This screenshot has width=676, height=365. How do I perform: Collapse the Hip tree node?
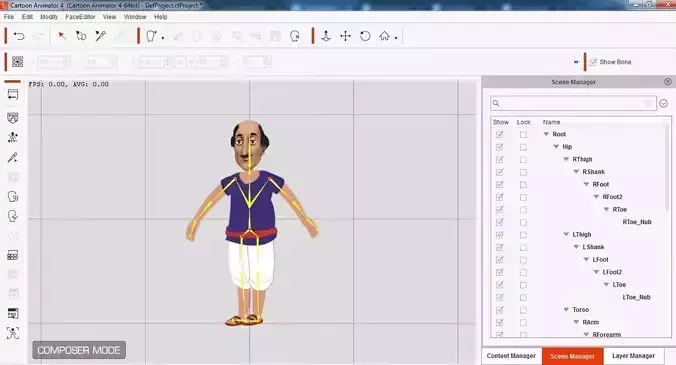coord(556,147)
